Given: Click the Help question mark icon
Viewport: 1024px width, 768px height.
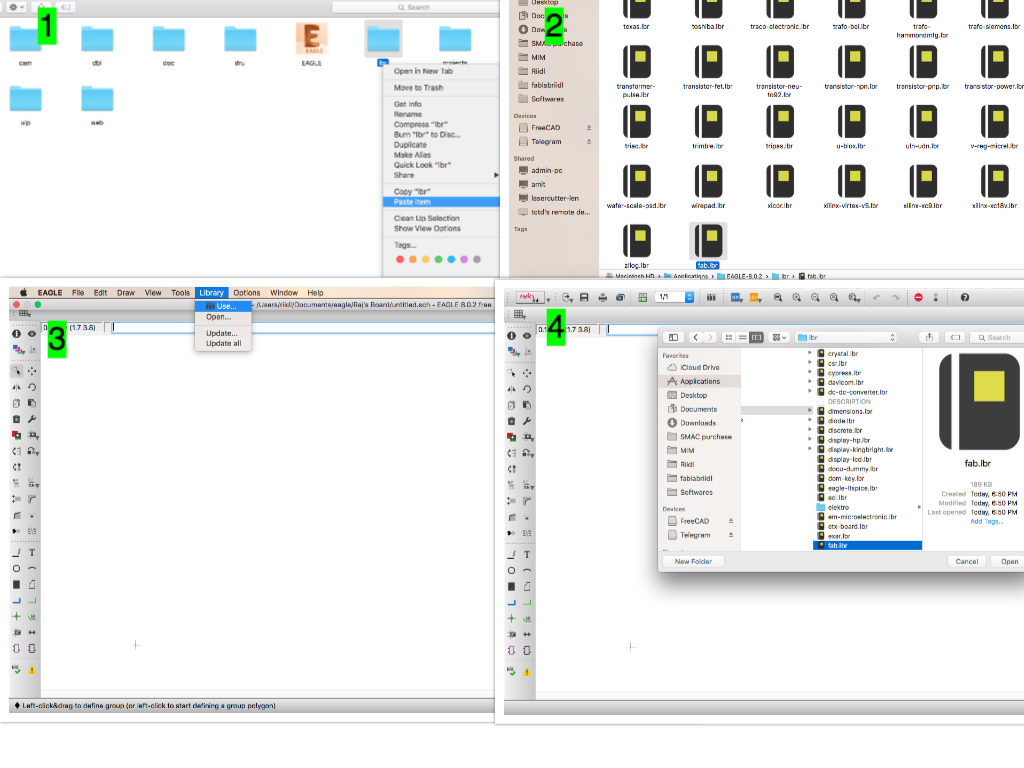Looking at the screenshot, I should click(965, 298).
